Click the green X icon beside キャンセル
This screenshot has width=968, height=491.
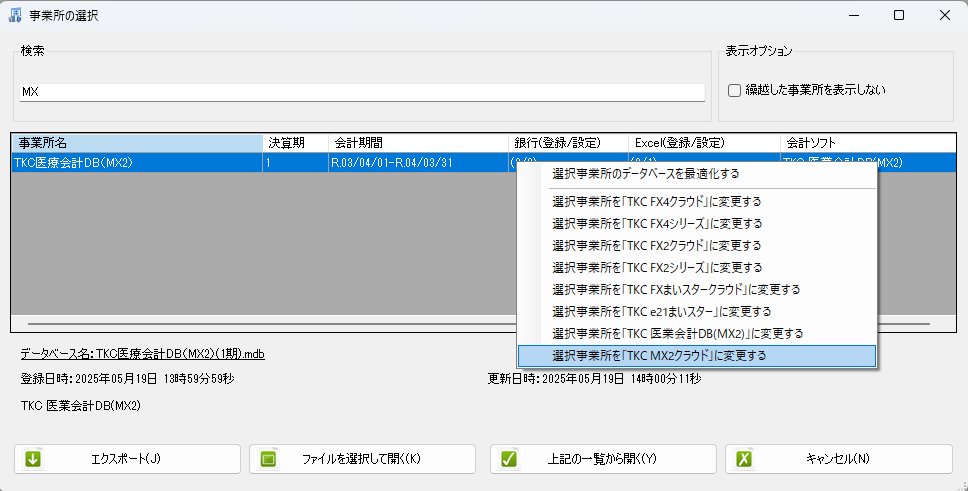(x=744, y=459)
